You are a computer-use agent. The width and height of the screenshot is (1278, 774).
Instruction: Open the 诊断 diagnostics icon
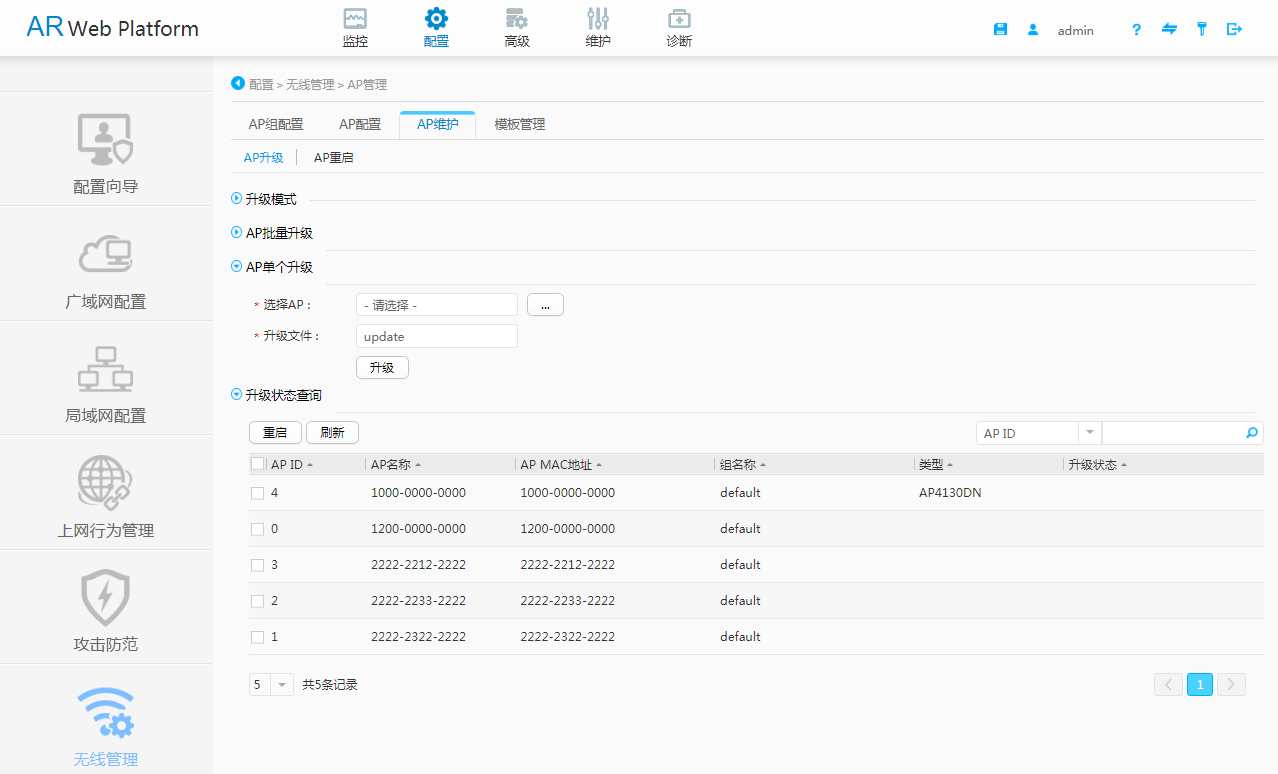click(679, 20)
